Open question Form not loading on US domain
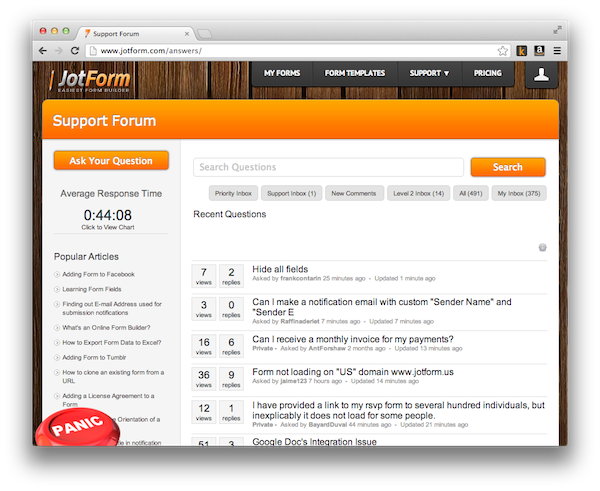Screen dimensions: 600x491 (353, 372)
